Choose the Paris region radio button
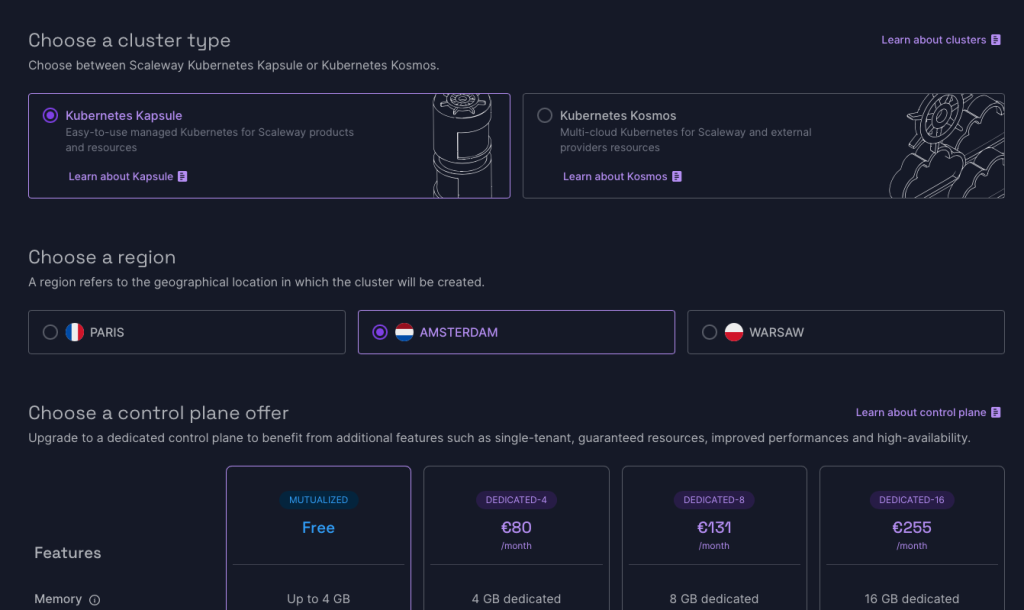 click(50, 332)
